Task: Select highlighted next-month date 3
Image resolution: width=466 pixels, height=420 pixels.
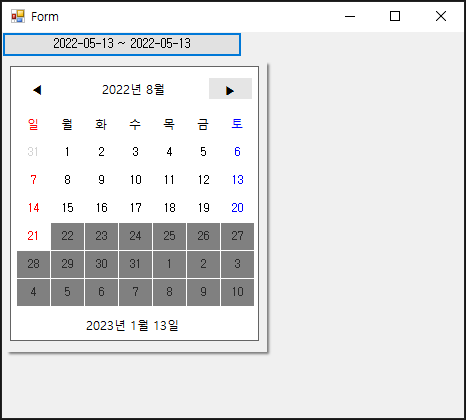Action: [237, 264]
